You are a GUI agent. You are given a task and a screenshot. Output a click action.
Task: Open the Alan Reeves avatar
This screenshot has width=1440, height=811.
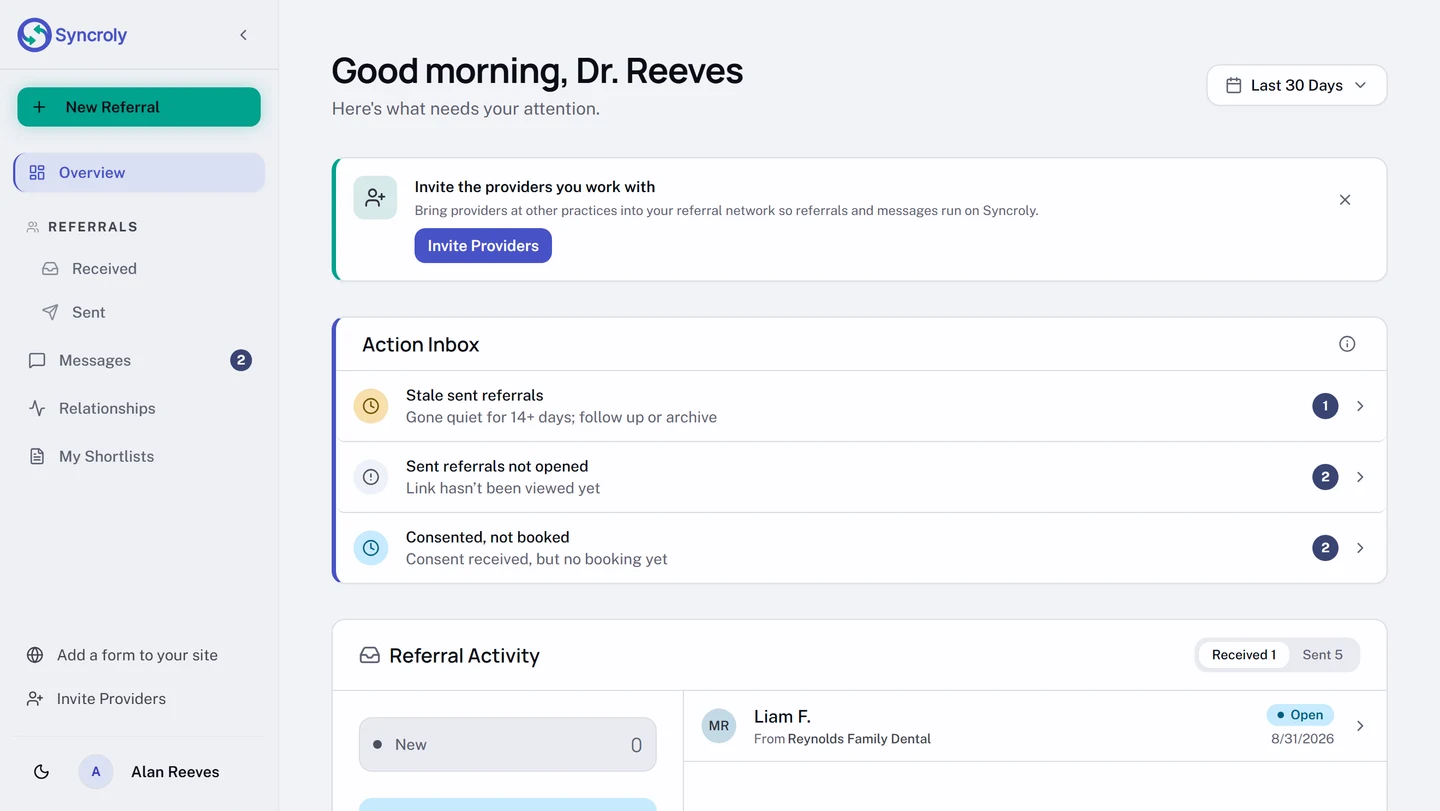[x=96, y=772]
